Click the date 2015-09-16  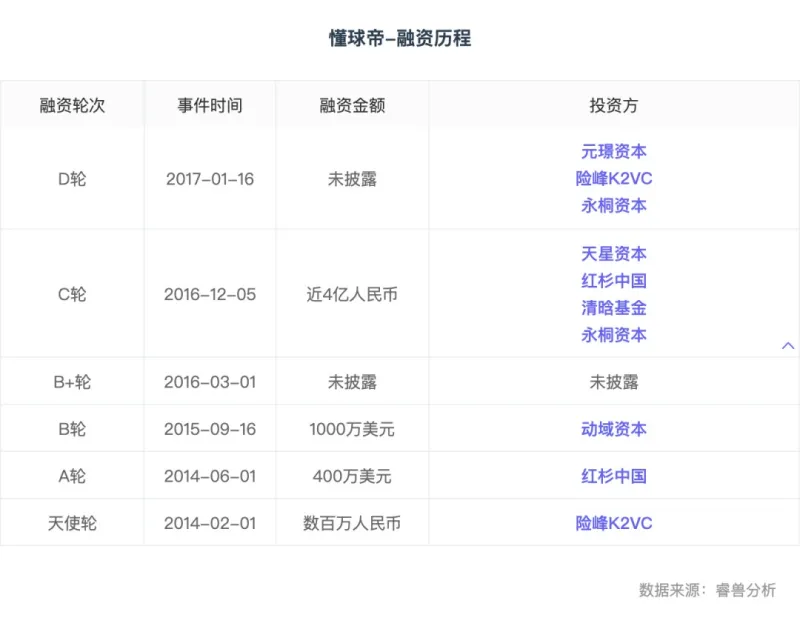(x=210, y=429)
